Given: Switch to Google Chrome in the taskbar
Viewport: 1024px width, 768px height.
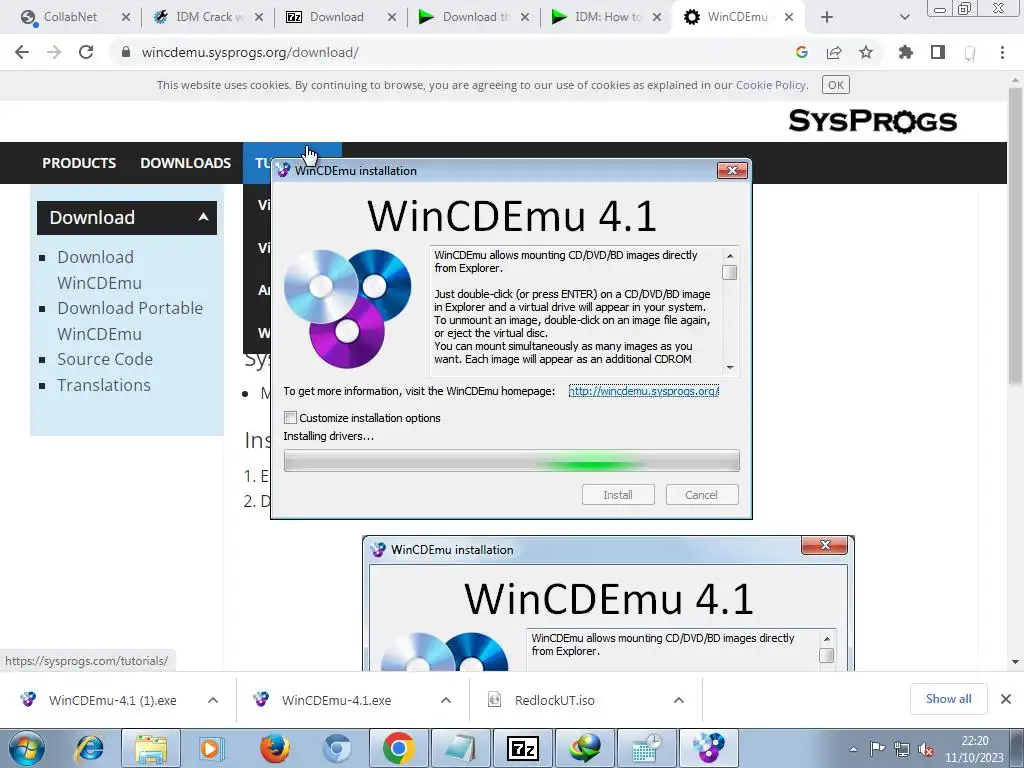Looking at the screenshot, I should click(x=398, y=748).
